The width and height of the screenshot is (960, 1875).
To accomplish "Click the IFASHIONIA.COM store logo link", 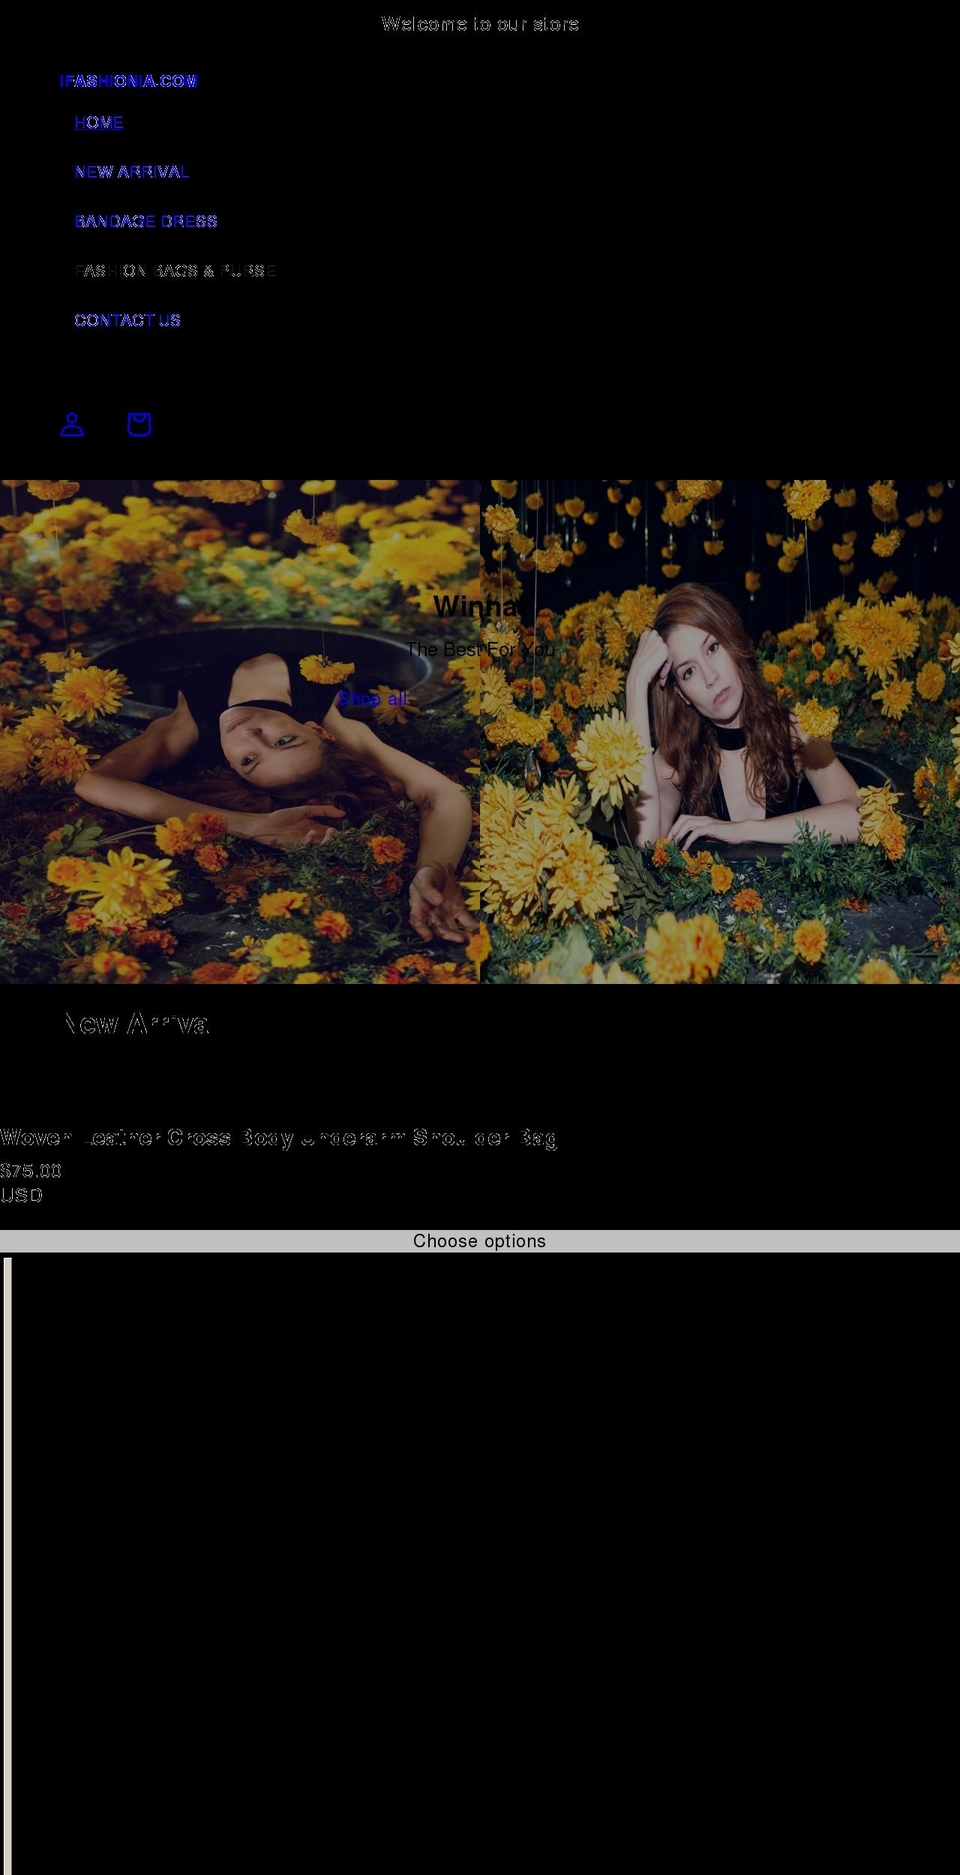I will [x=129, y=81].
